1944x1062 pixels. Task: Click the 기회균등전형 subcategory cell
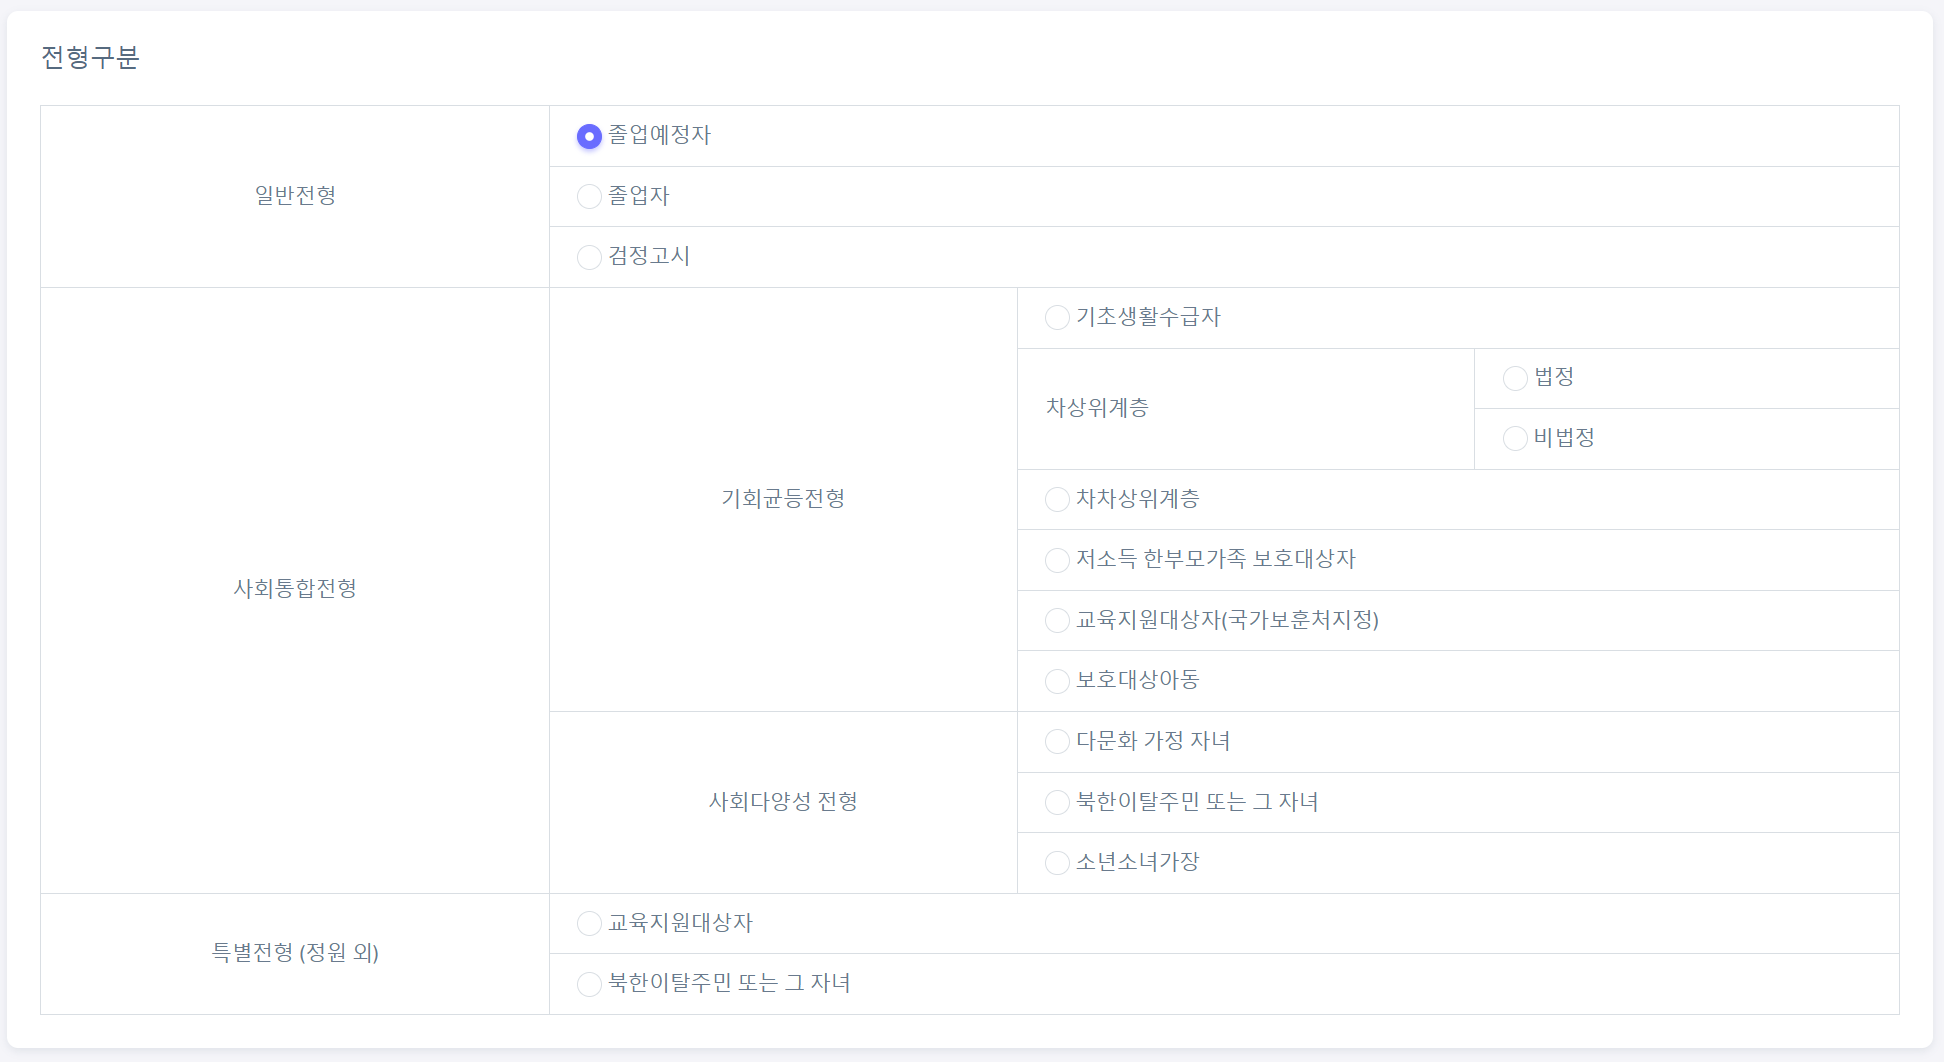point(783,499)
